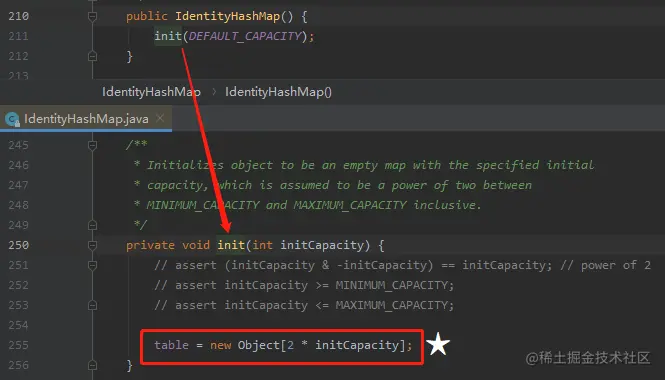The width and height of the screenshot is (665, 380).
Task: Toggle the assert comments fold at line 251
Action: point(92,265)
